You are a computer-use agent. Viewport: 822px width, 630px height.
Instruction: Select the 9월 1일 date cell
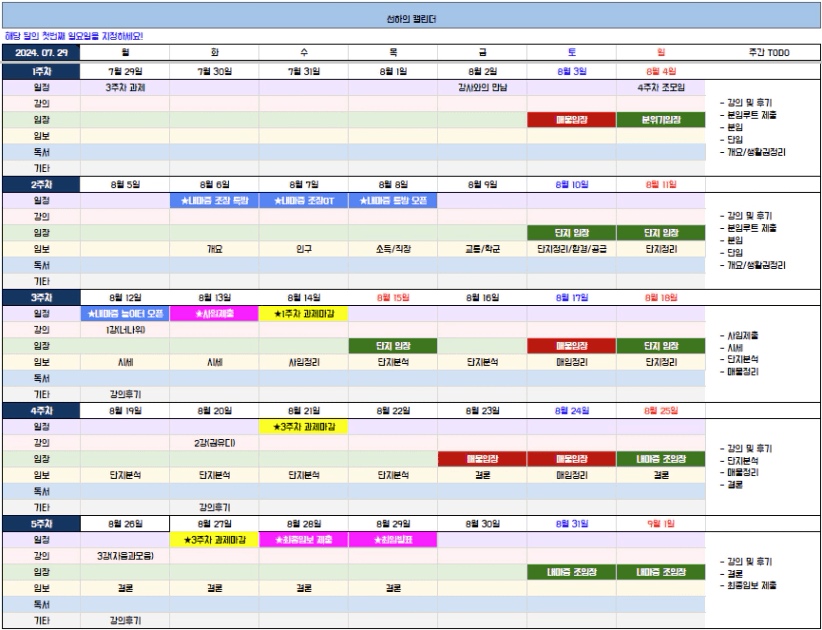(x=660, y=523)
